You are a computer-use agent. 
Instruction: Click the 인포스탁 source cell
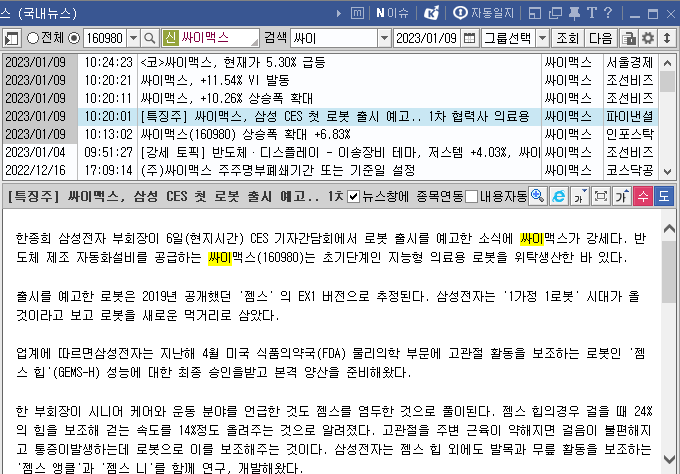pyautogui.click(x=630, y=134)
